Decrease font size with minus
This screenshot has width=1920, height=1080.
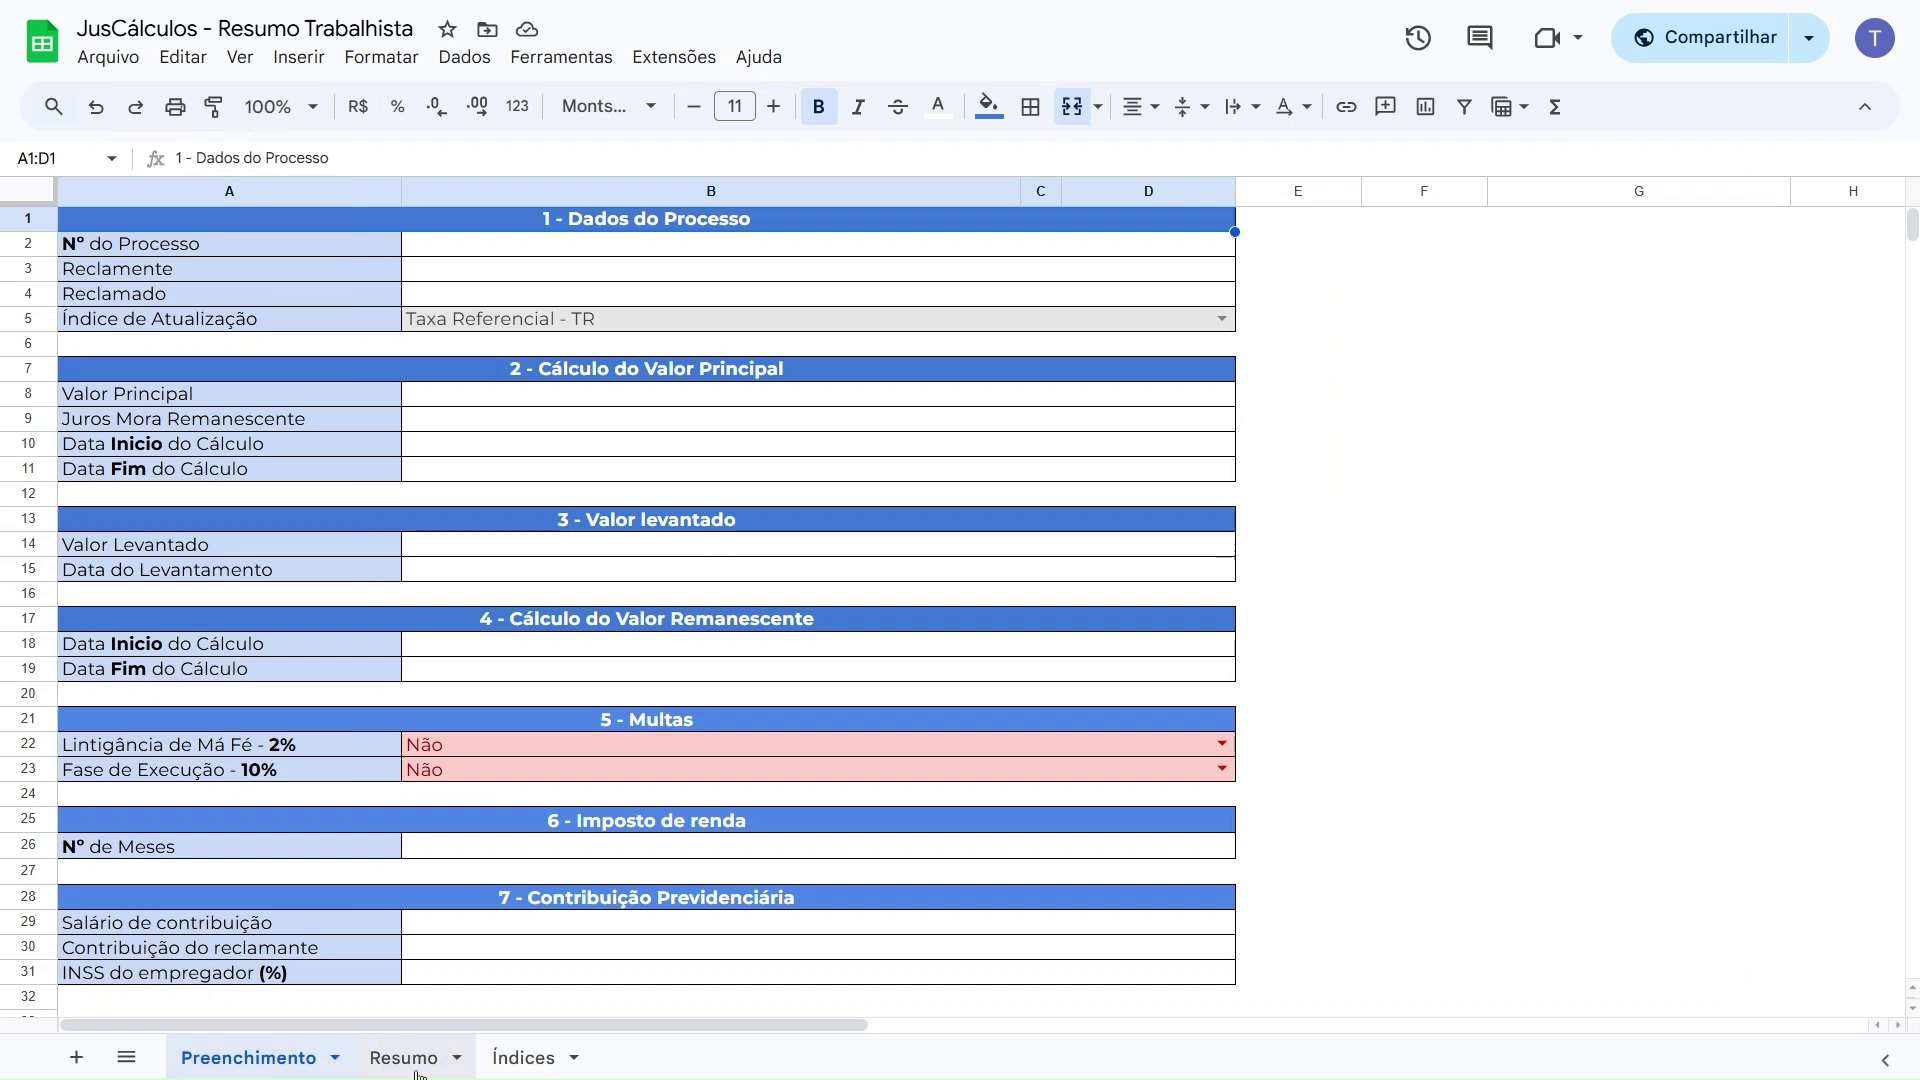694,106
